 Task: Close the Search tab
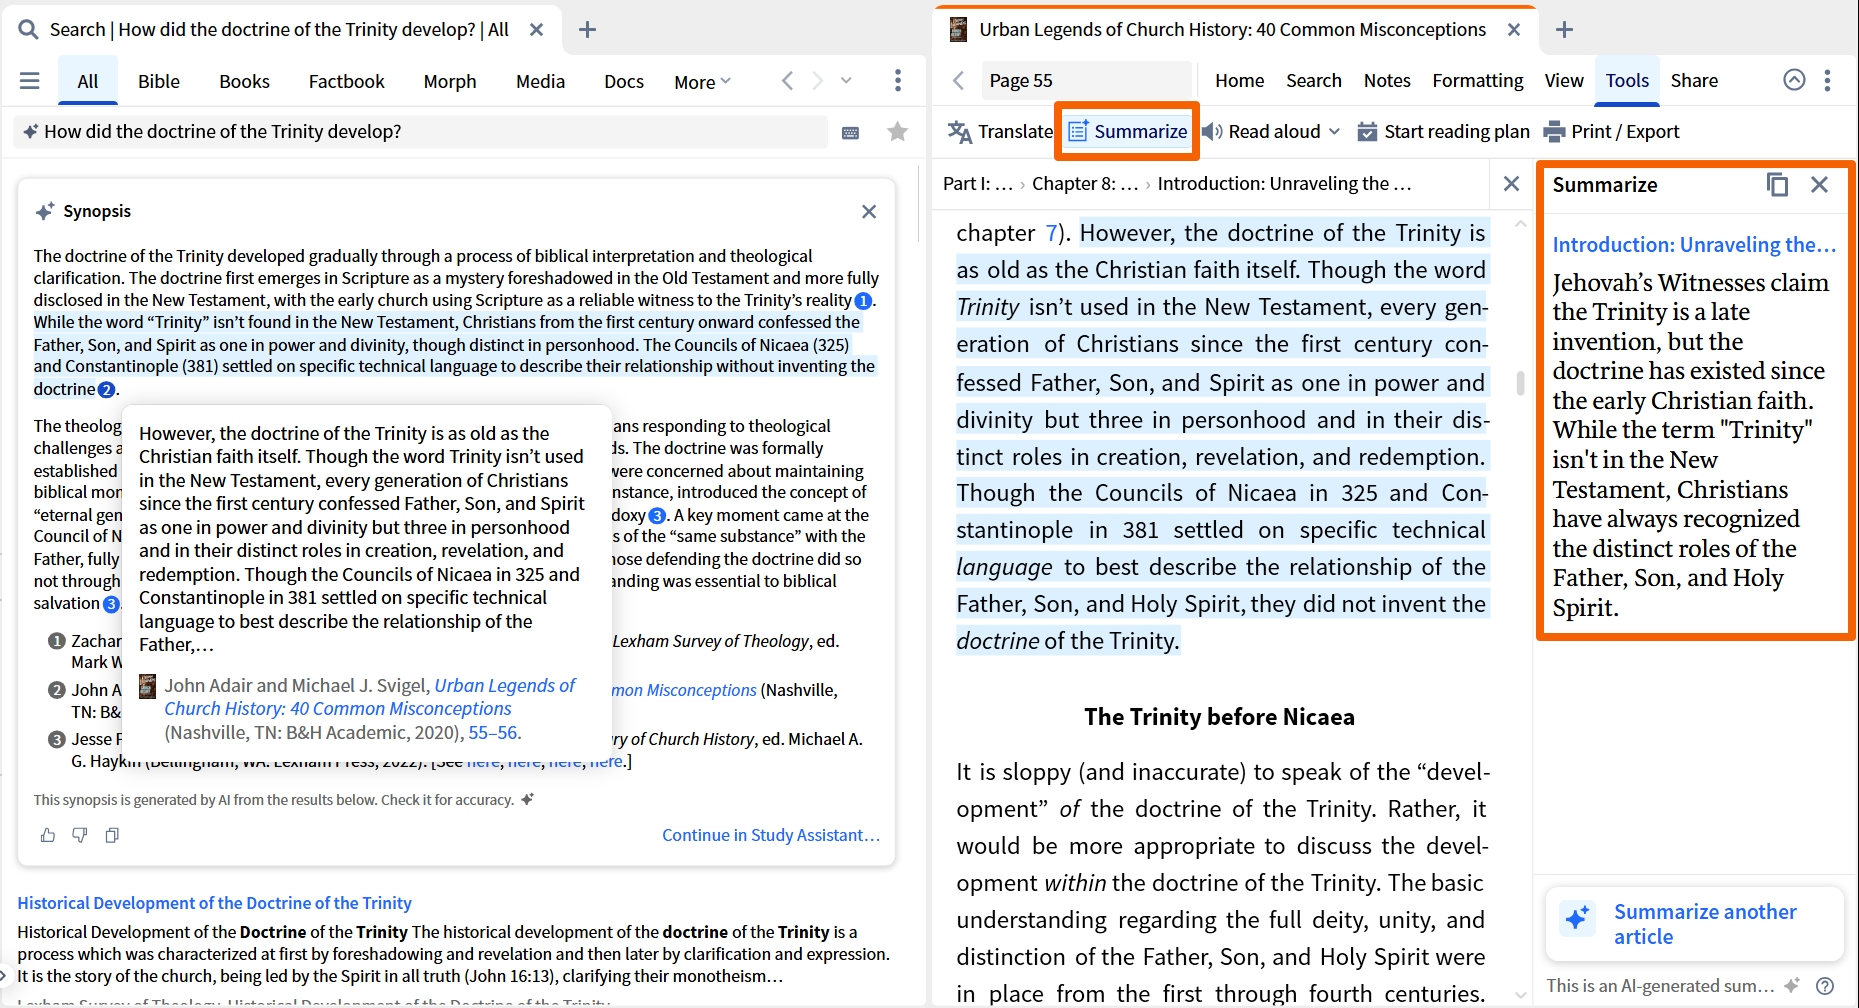pyautogui.click(x=537, y=30)
